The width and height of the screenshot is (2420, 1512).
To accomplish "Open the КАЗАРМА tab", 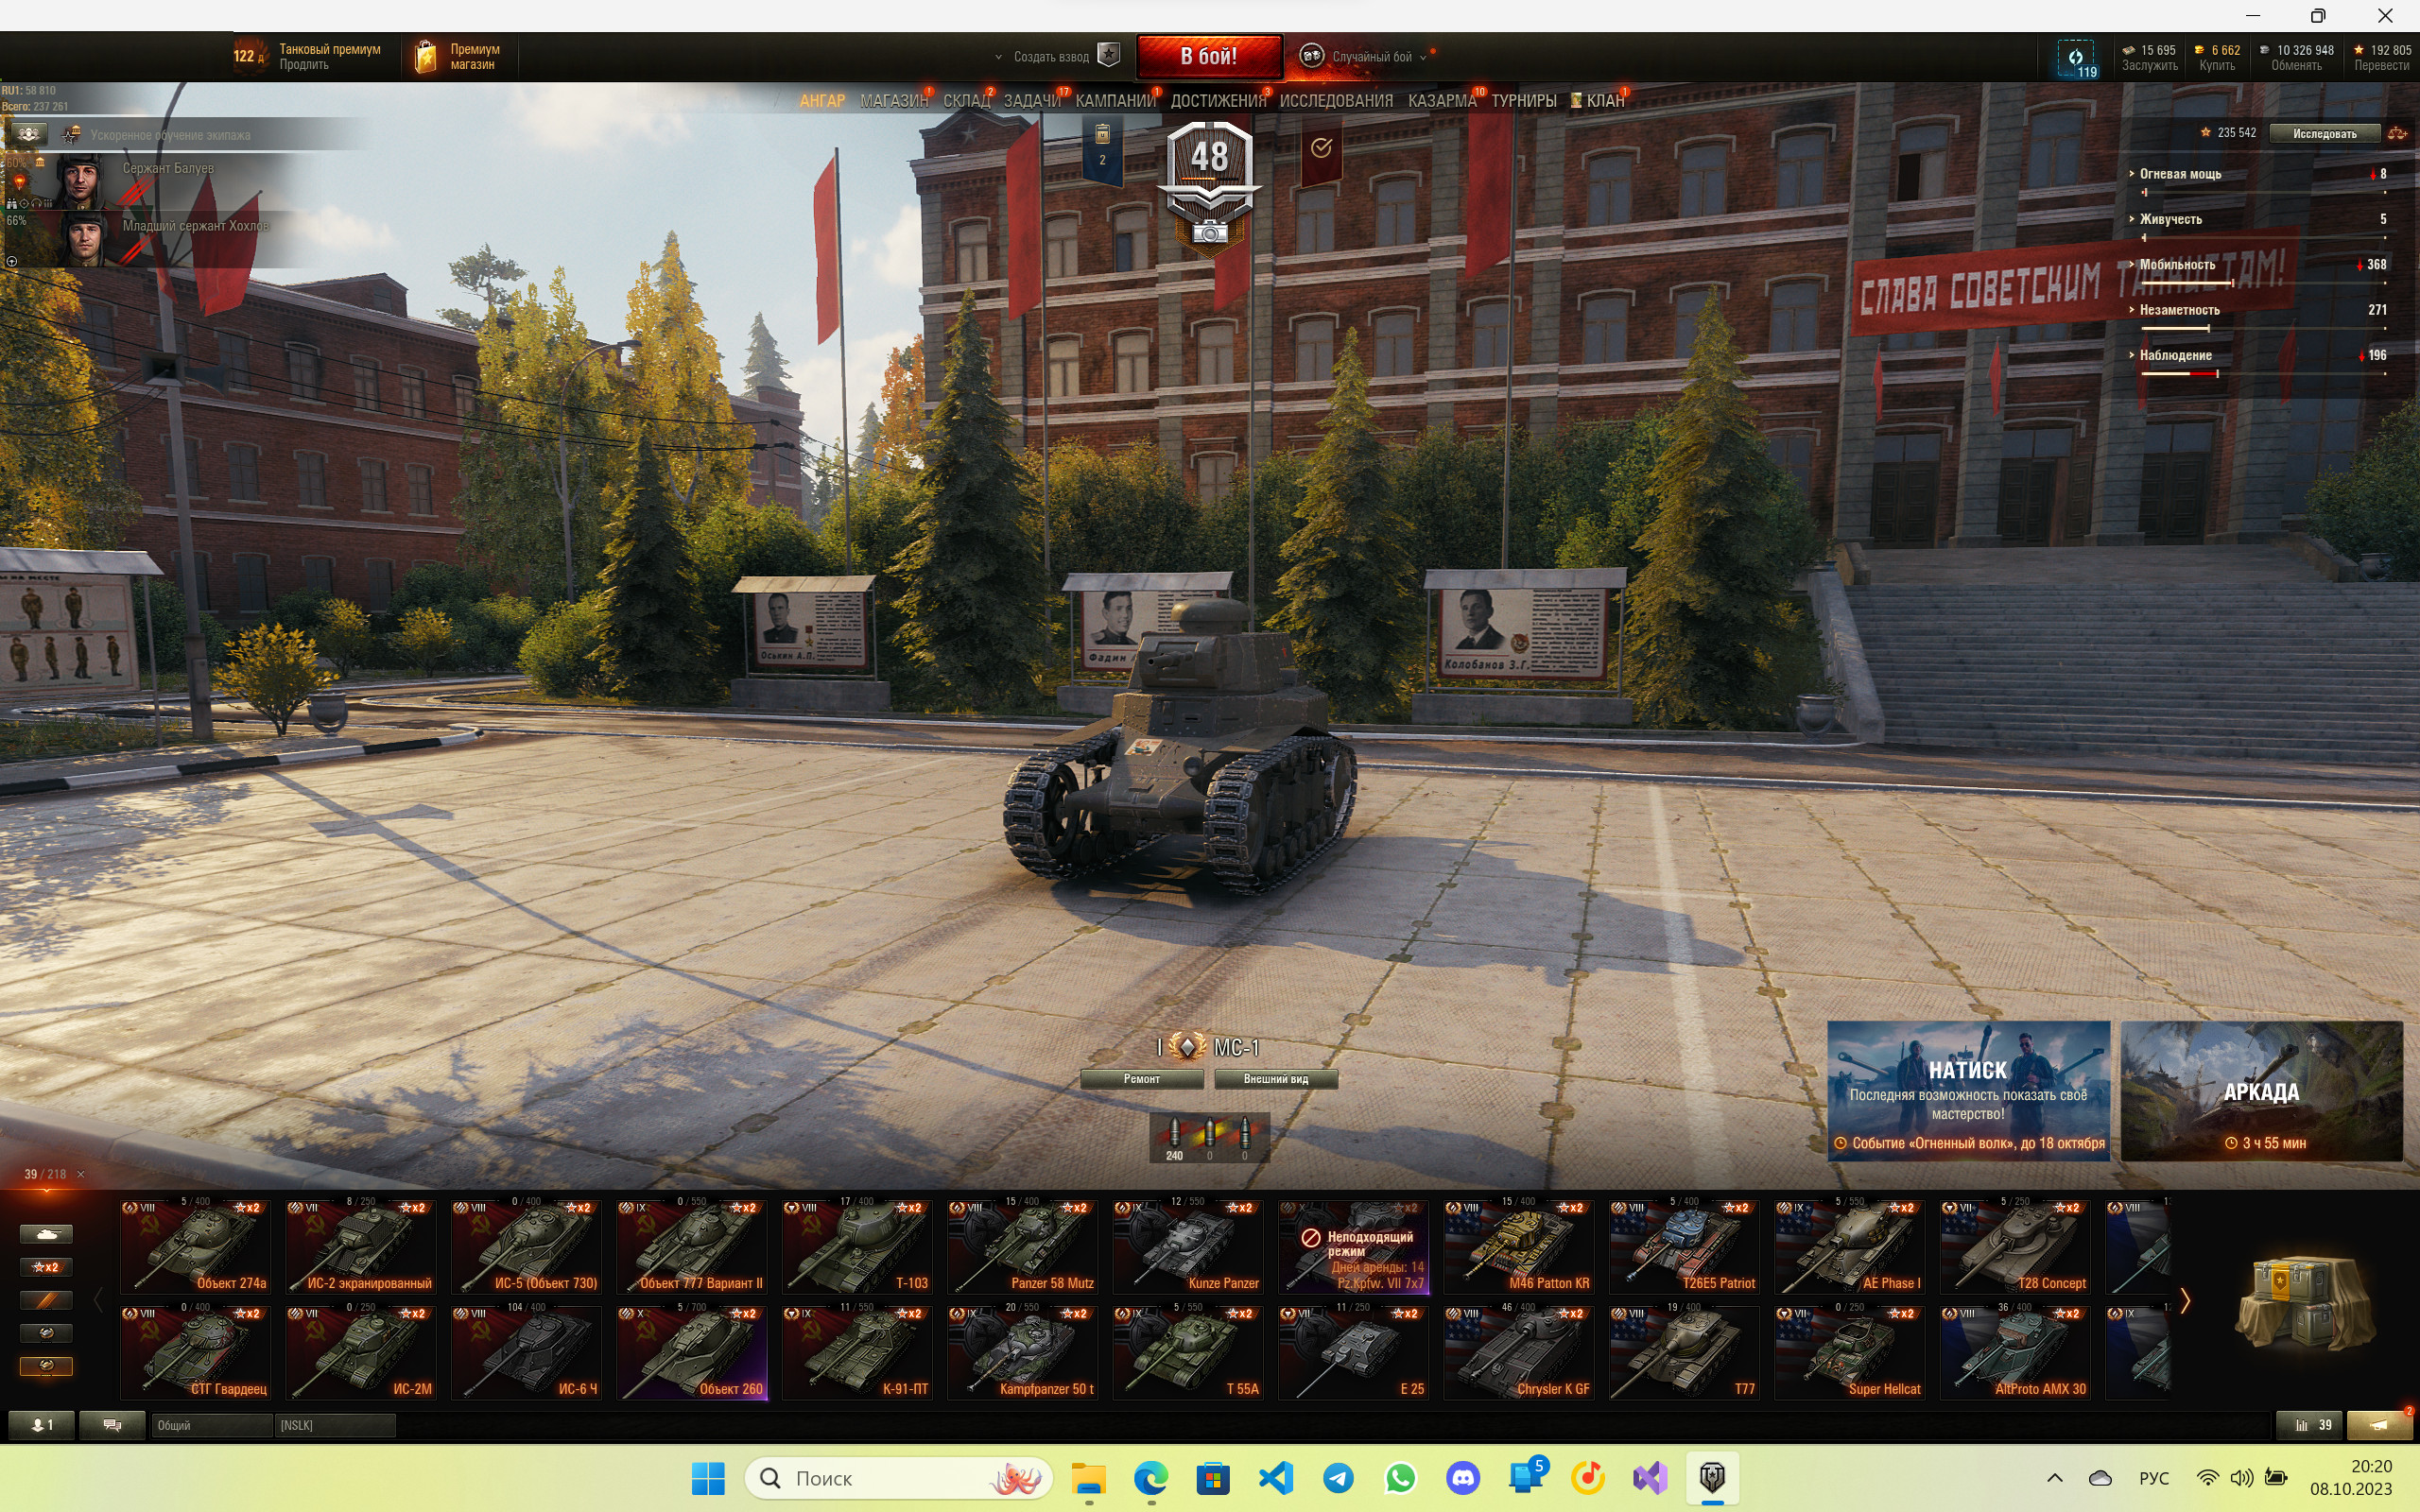I will pos(1442,101).
